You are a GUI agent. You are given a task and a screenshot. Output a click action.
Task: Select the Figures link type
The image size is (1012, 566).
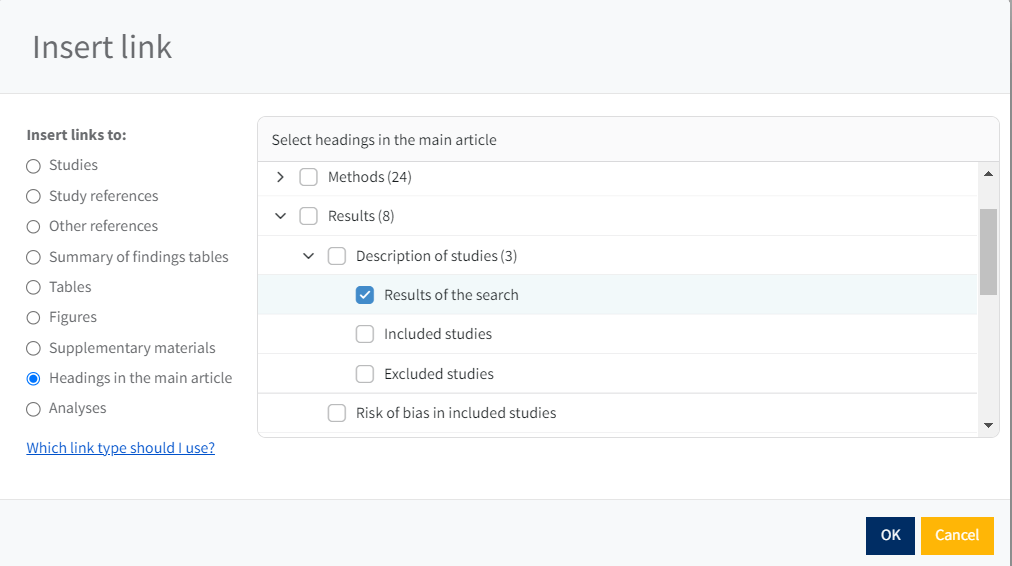coord(34,318)
